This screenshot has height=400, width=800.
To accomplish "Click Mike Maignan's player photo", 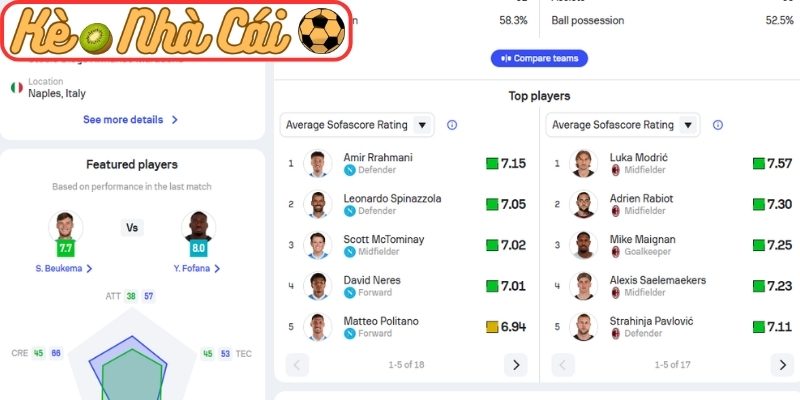I will [584, 245].
